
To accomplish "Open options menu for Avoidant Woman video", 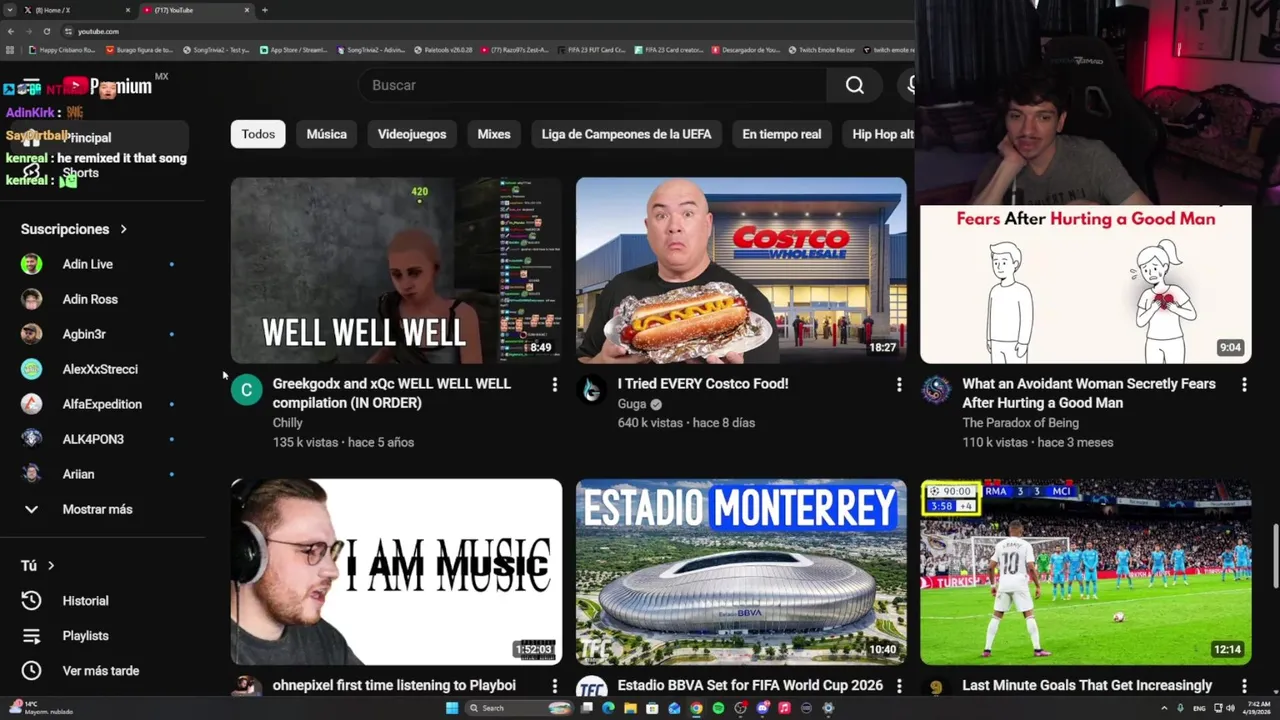I will pyautogui.click(x=1244, y=384).
